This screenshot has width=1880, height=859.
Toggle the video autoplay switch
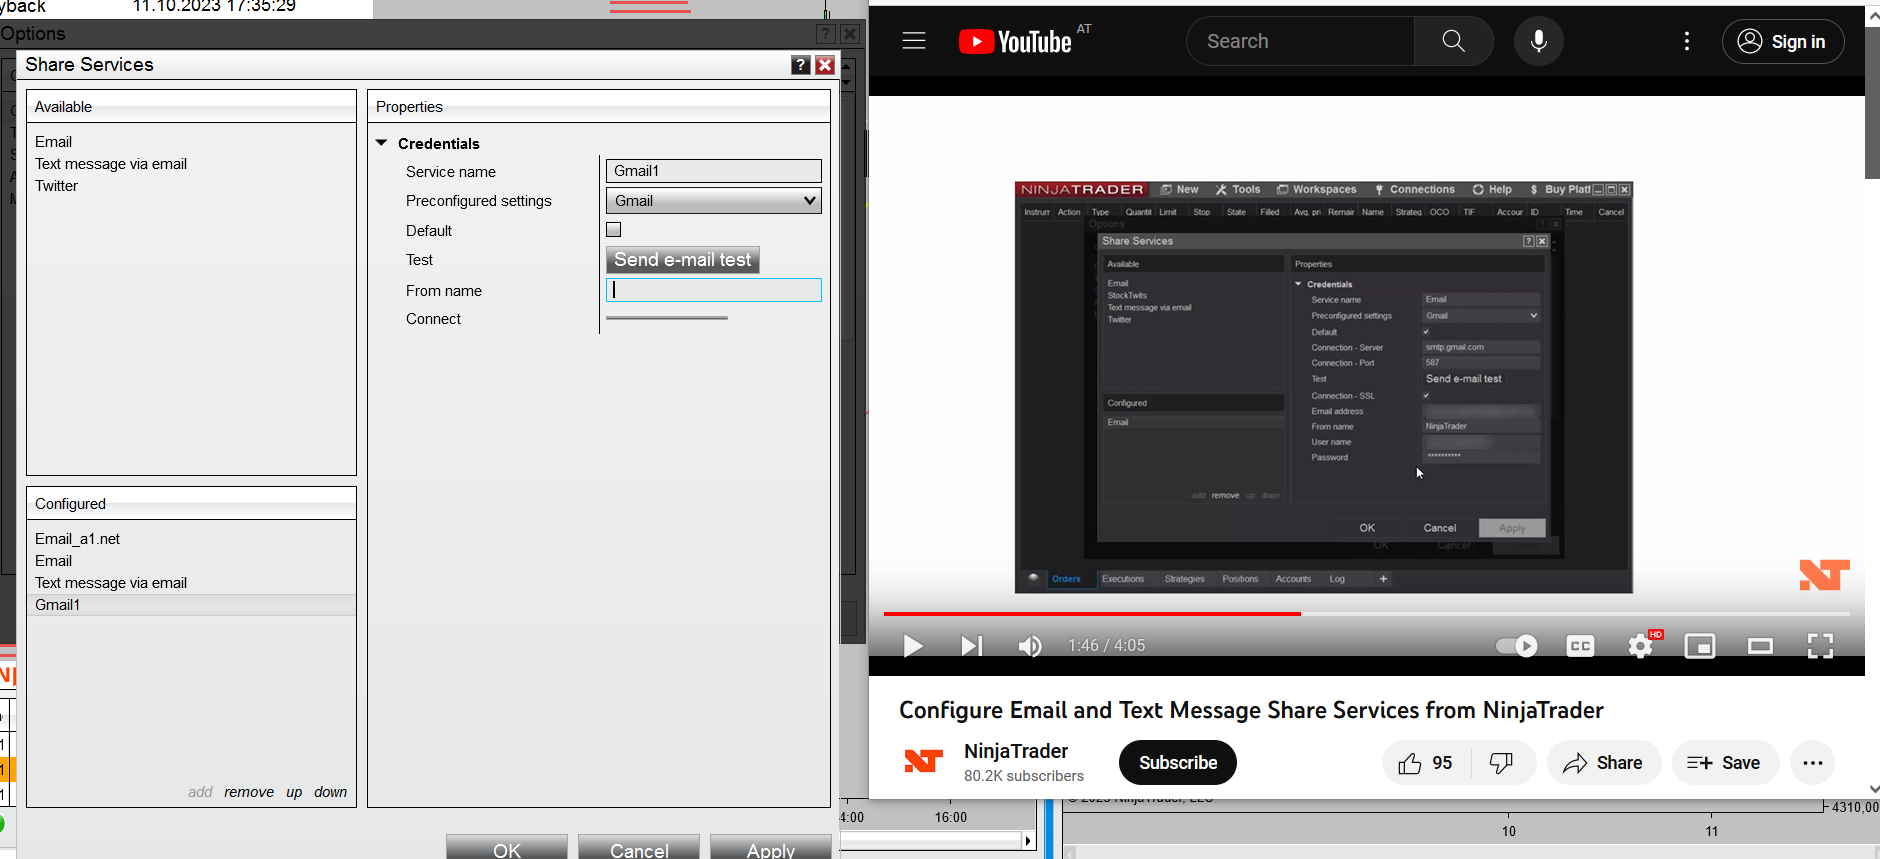pyautogui.click(x=1516, y=646)
